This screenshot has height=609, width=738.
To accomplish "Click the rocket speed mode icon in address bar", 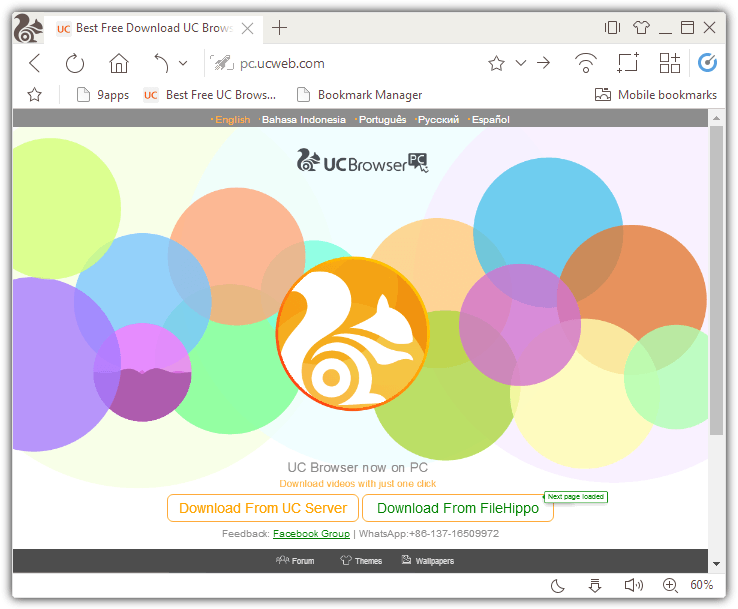I will (222, 63).
